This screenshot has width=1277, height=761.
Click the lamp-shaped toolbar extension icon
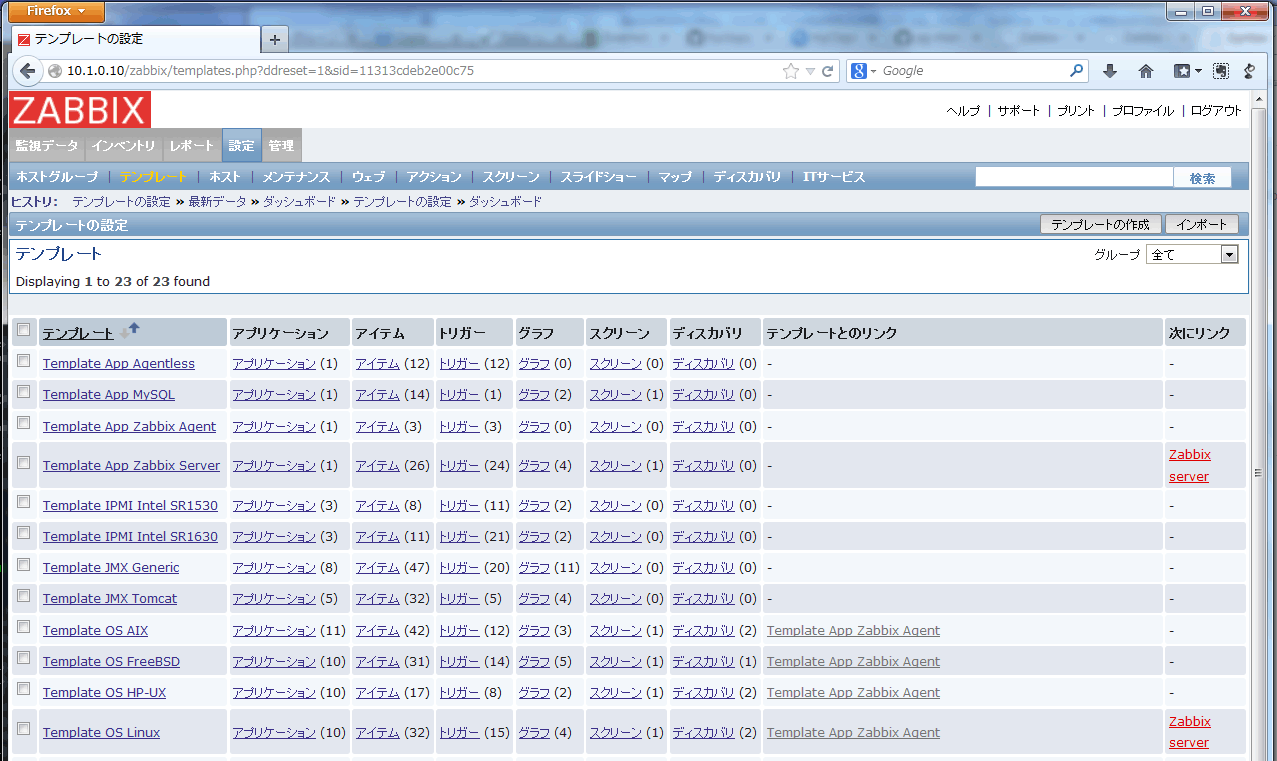1249,71
